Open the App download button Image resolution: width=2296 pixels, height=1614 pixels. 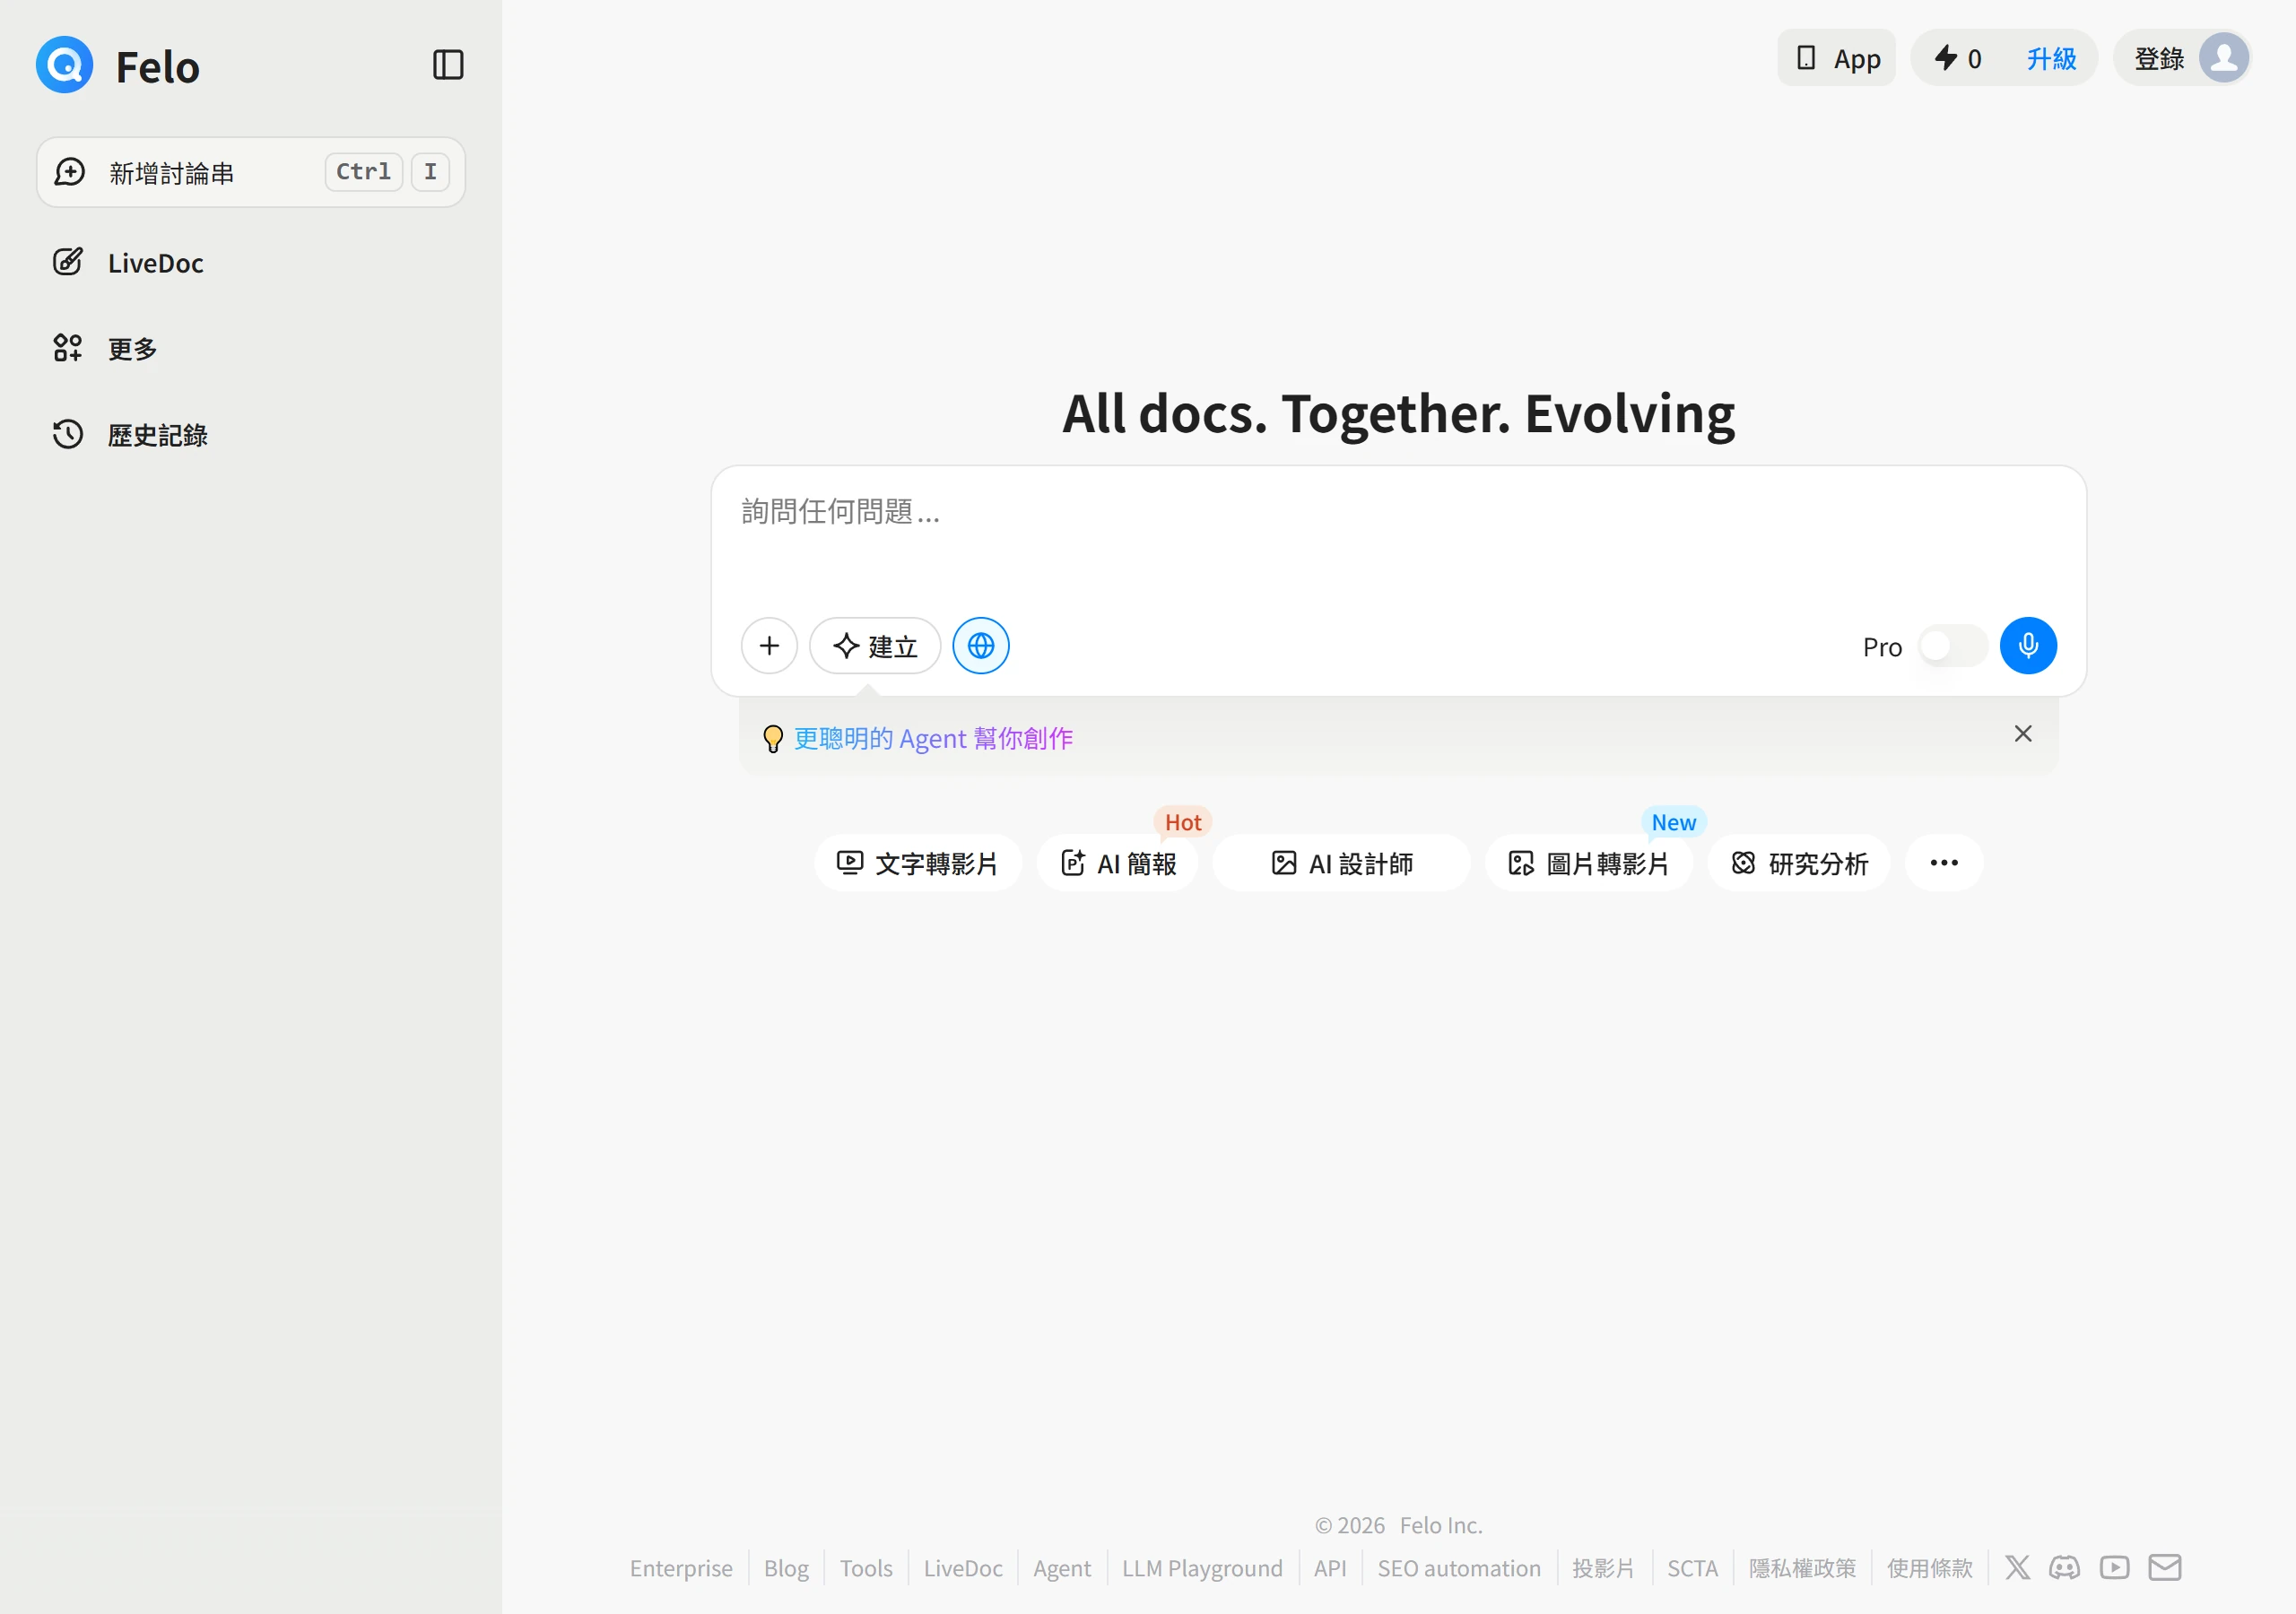tap(1836, 58)
